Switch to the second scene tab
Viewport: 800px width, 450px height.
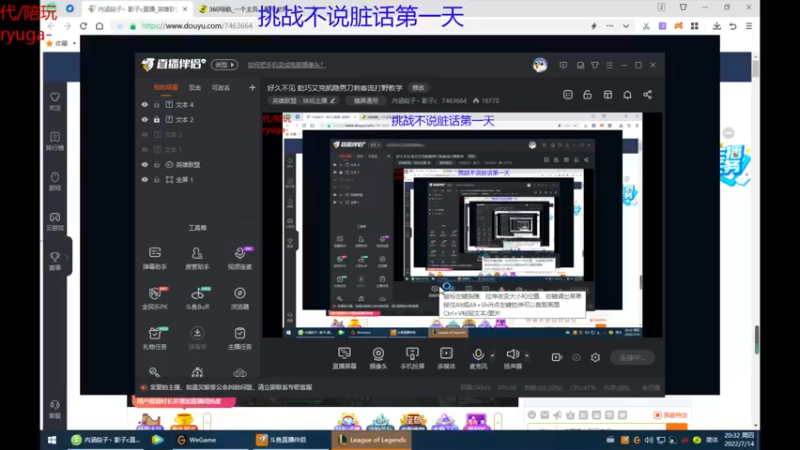click(195, 88)
